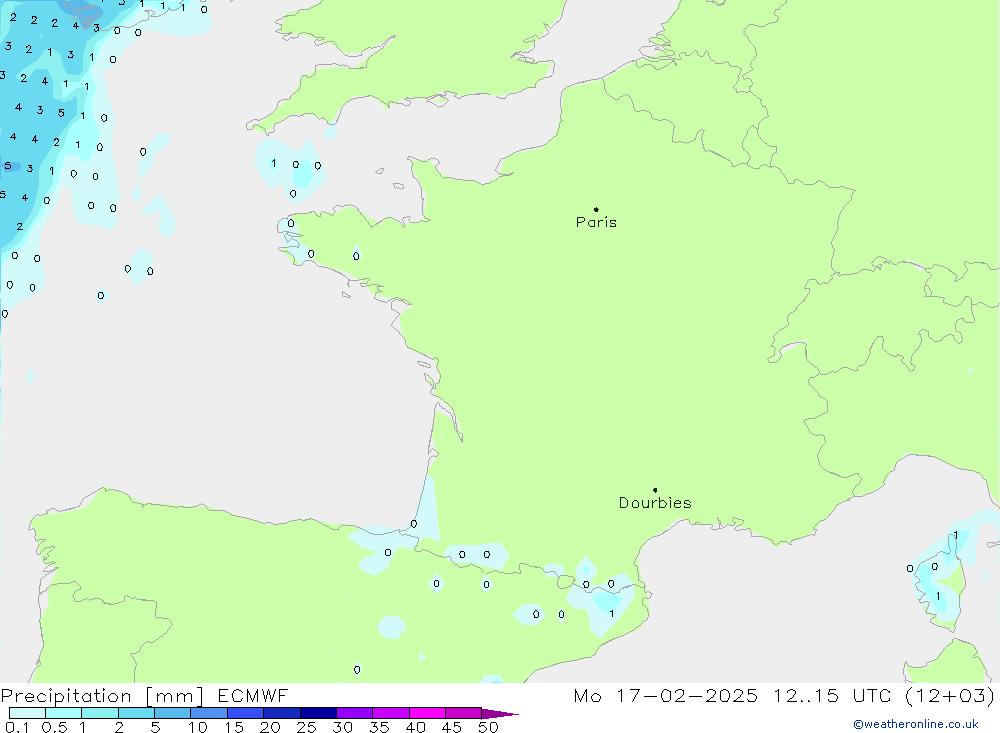This screenshot has height=733, width=1000.
Task: Pick the legend swatch between 15 and 20
Action: pyautogui.click(x=246, y=713)
